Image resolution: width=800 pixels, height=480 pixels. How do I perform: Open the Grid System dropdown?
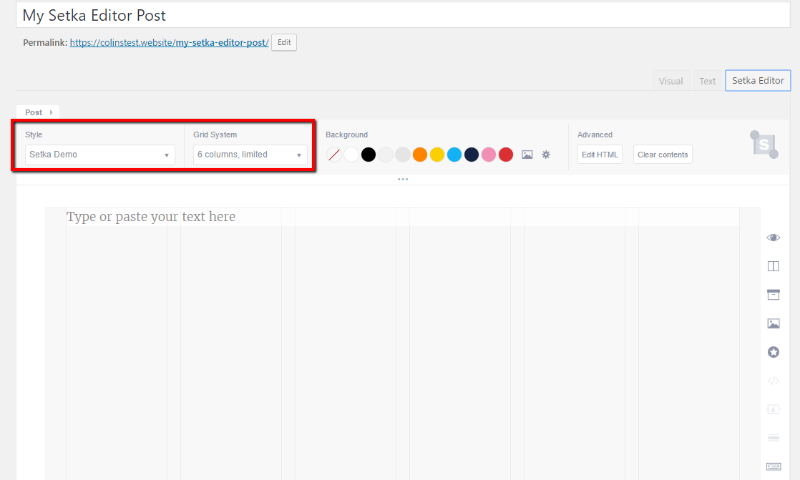250,155
